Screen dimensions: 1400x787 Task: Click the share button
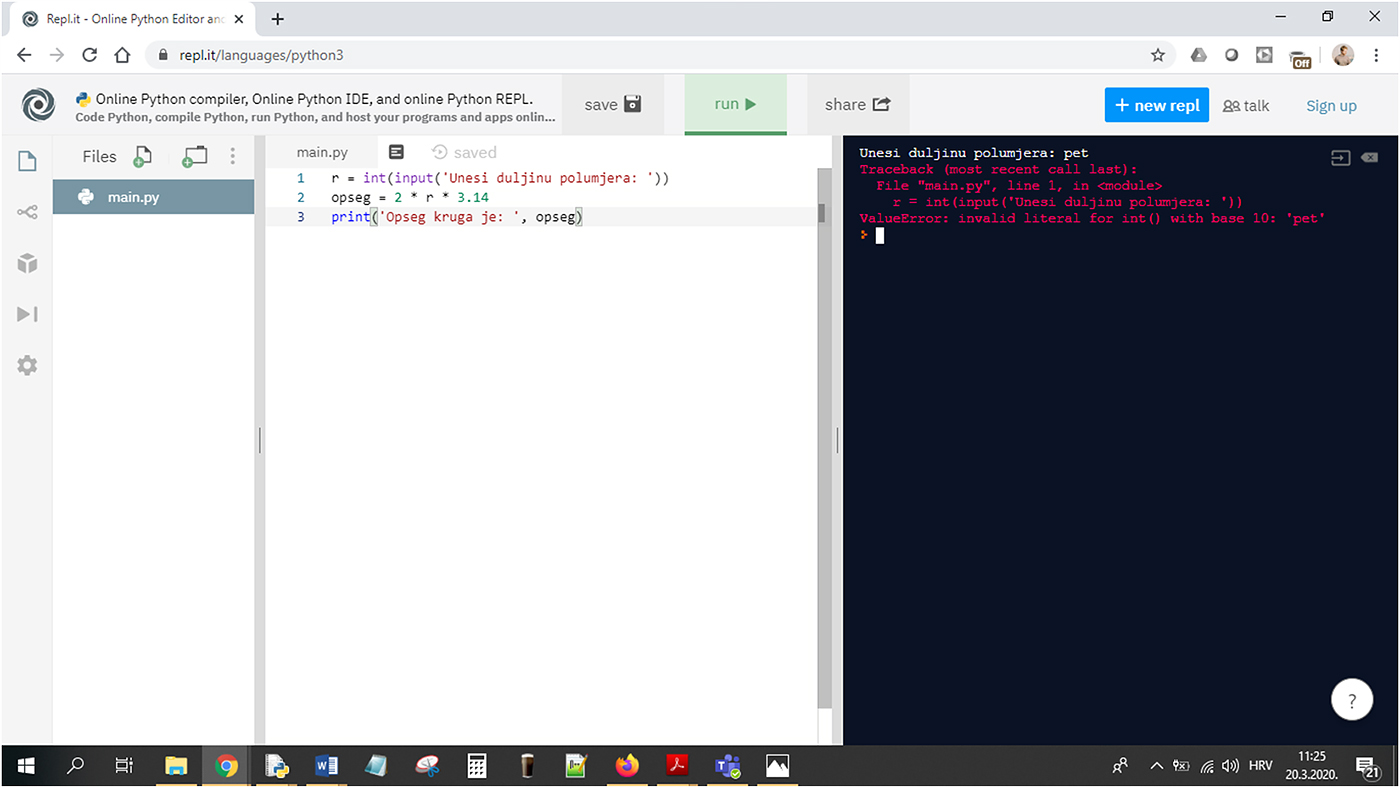[857, 104]
